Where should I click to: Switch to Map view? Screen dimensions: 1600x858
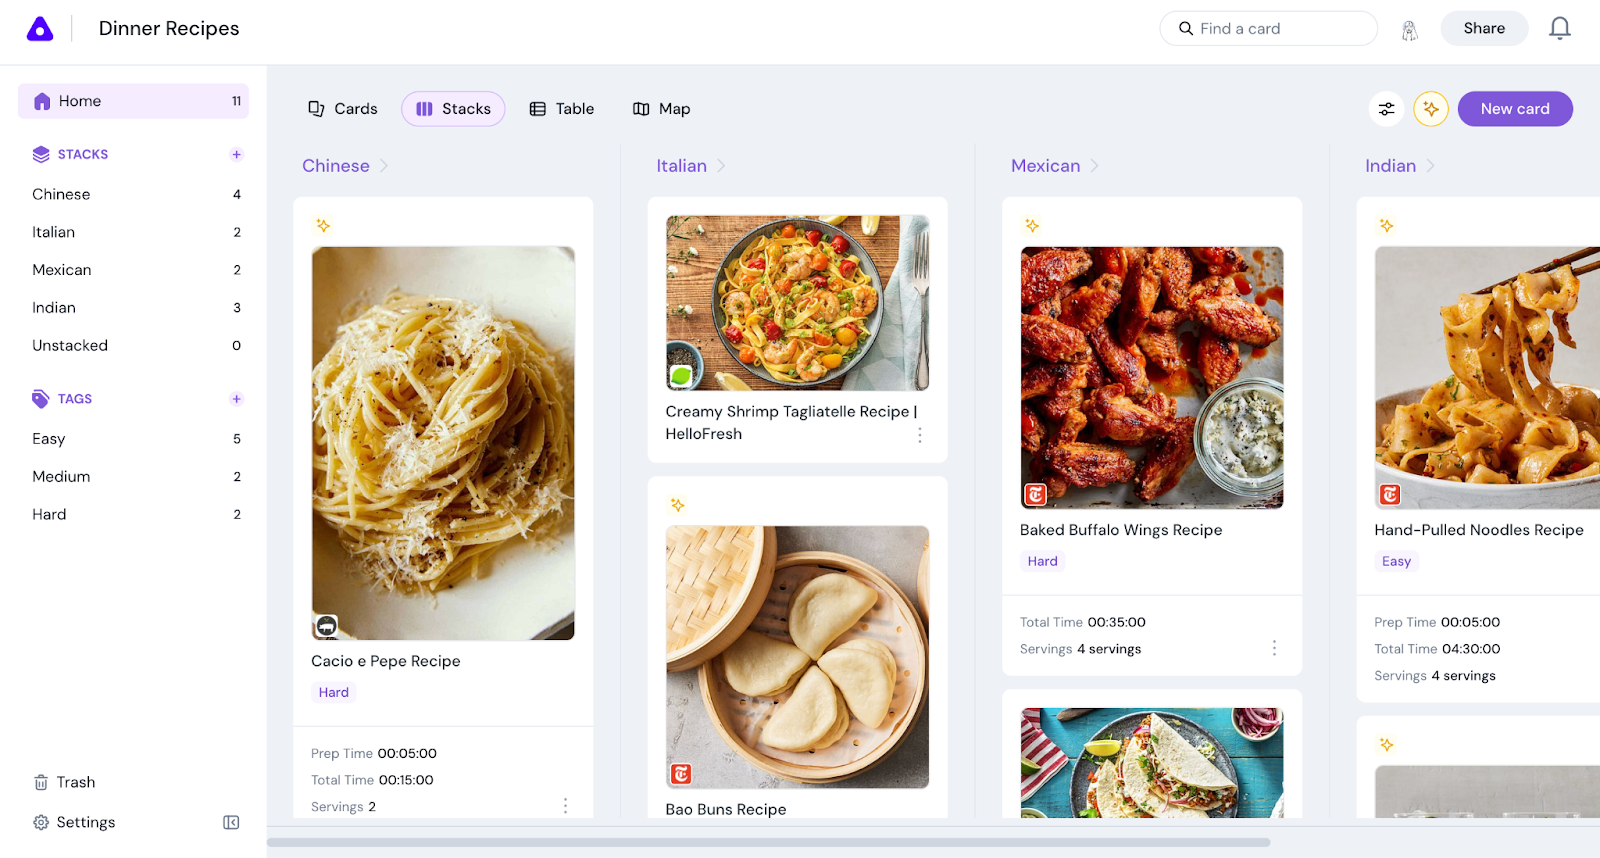pos(662,109)
